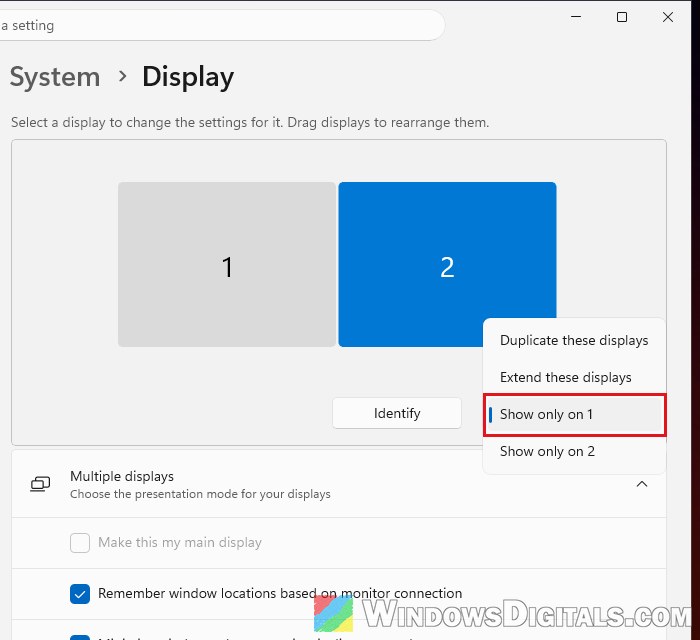
Task: Click the Display page title
Action: tap(188, 77)
